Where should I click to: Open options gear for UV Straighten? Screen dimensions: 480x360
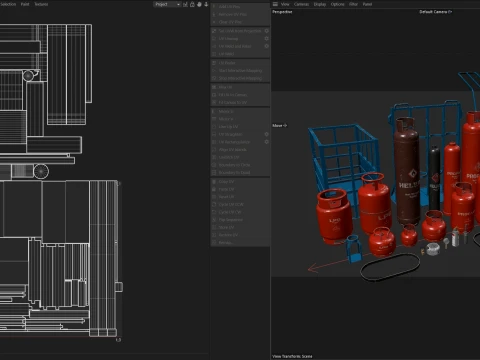[266, 134]
